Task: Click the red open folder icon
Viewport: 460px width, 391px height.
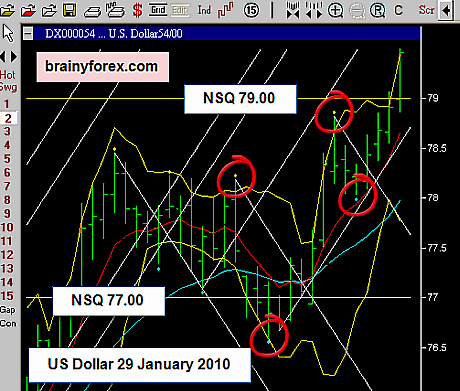Action: click(28, 10)
